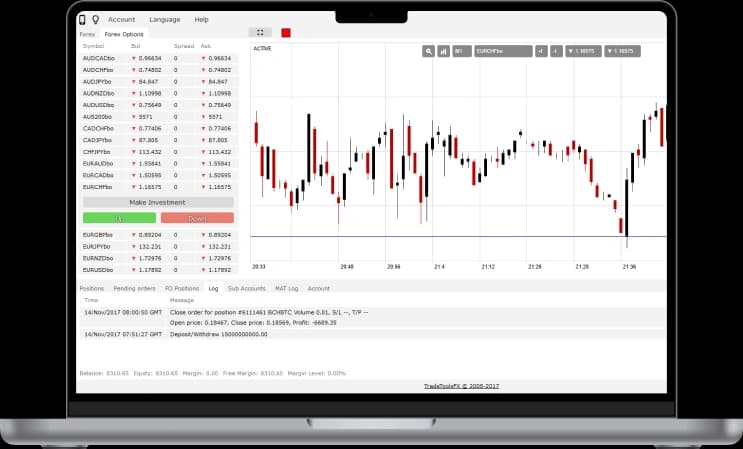This screenshot has height=449, width=743.
Task: Click the grid layout icon above chart
Action: [x=260, y=33]
